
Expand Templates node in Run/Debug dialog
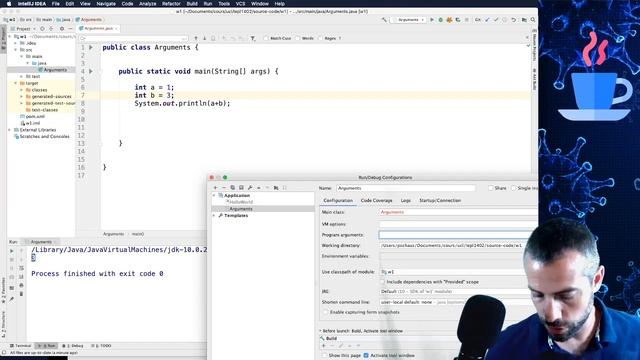tap(214, 216)
